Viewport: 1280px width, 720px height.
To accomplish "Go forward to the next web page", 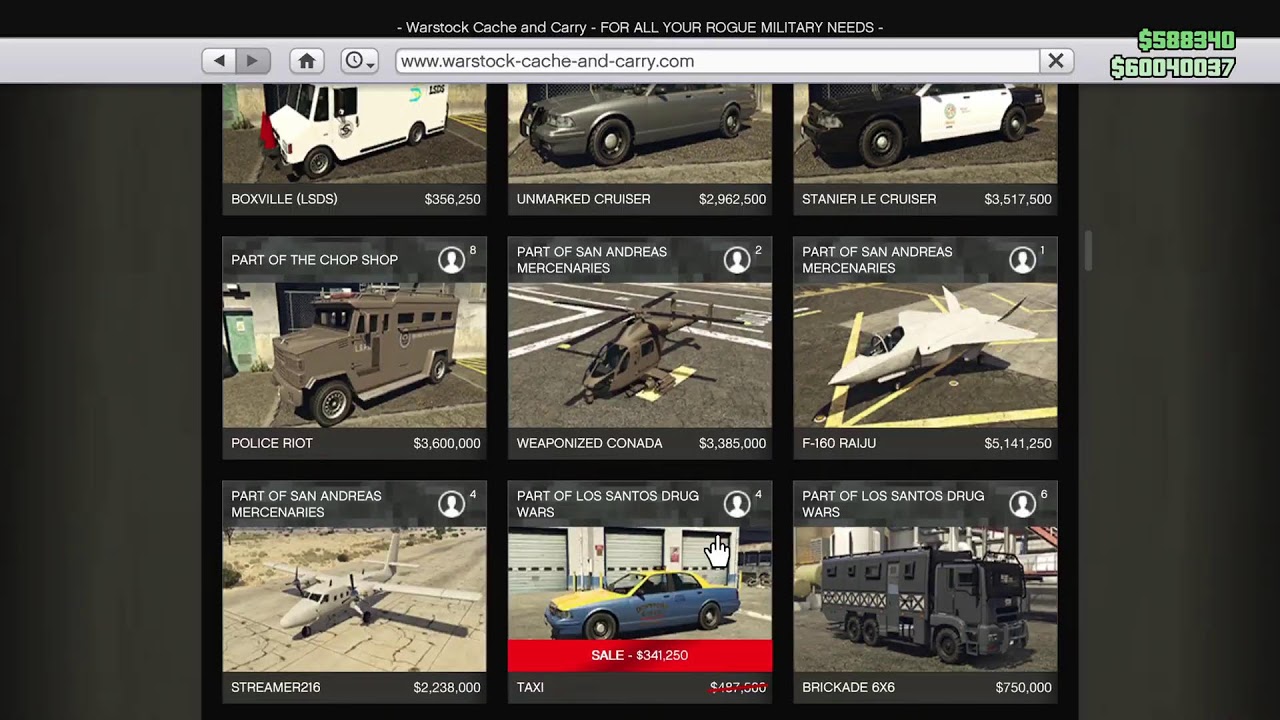I will pyautogui.click(x=253, y=61).
